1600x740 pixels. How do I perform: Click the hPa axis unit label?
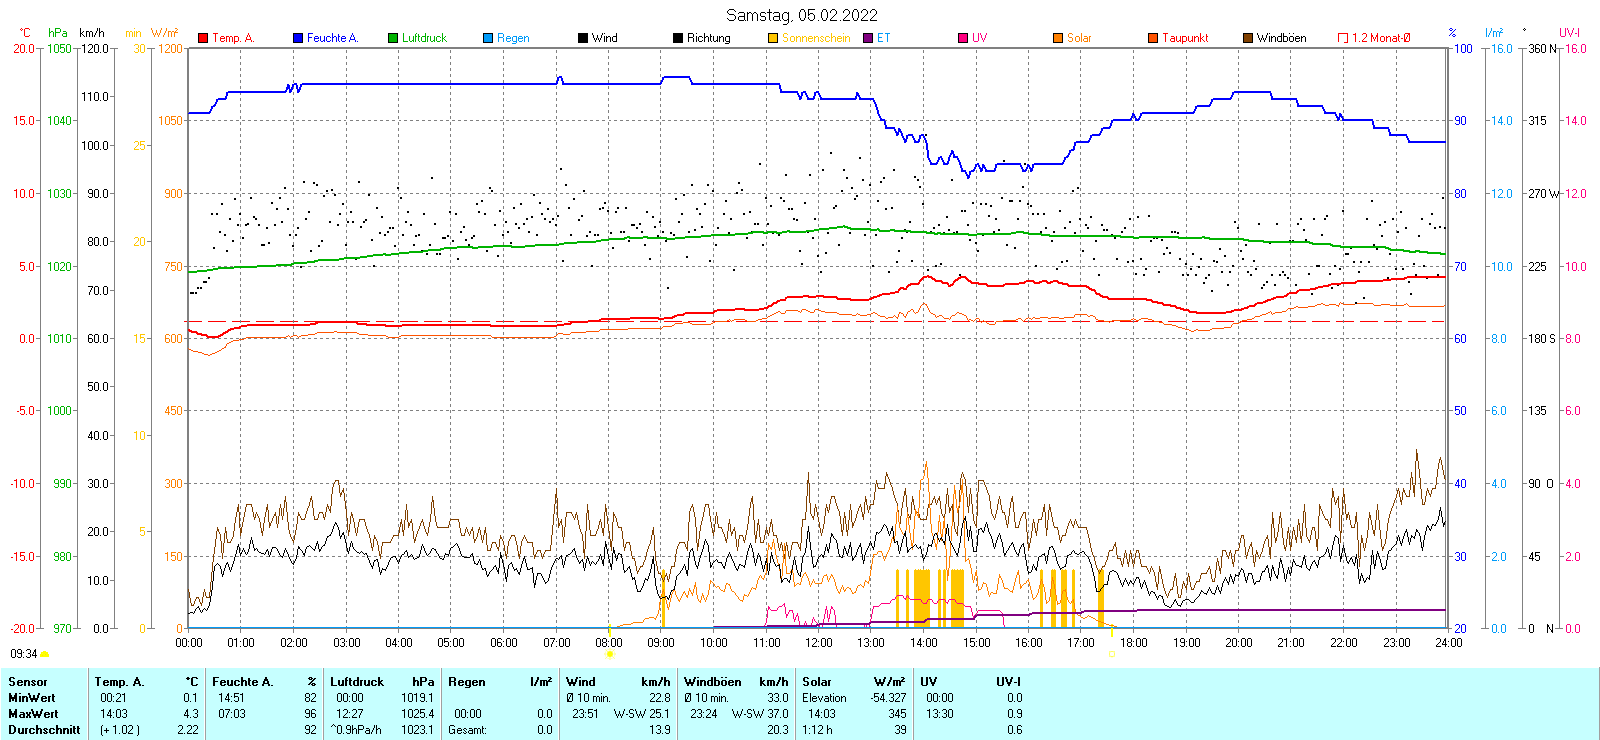[x=58, y=33]
